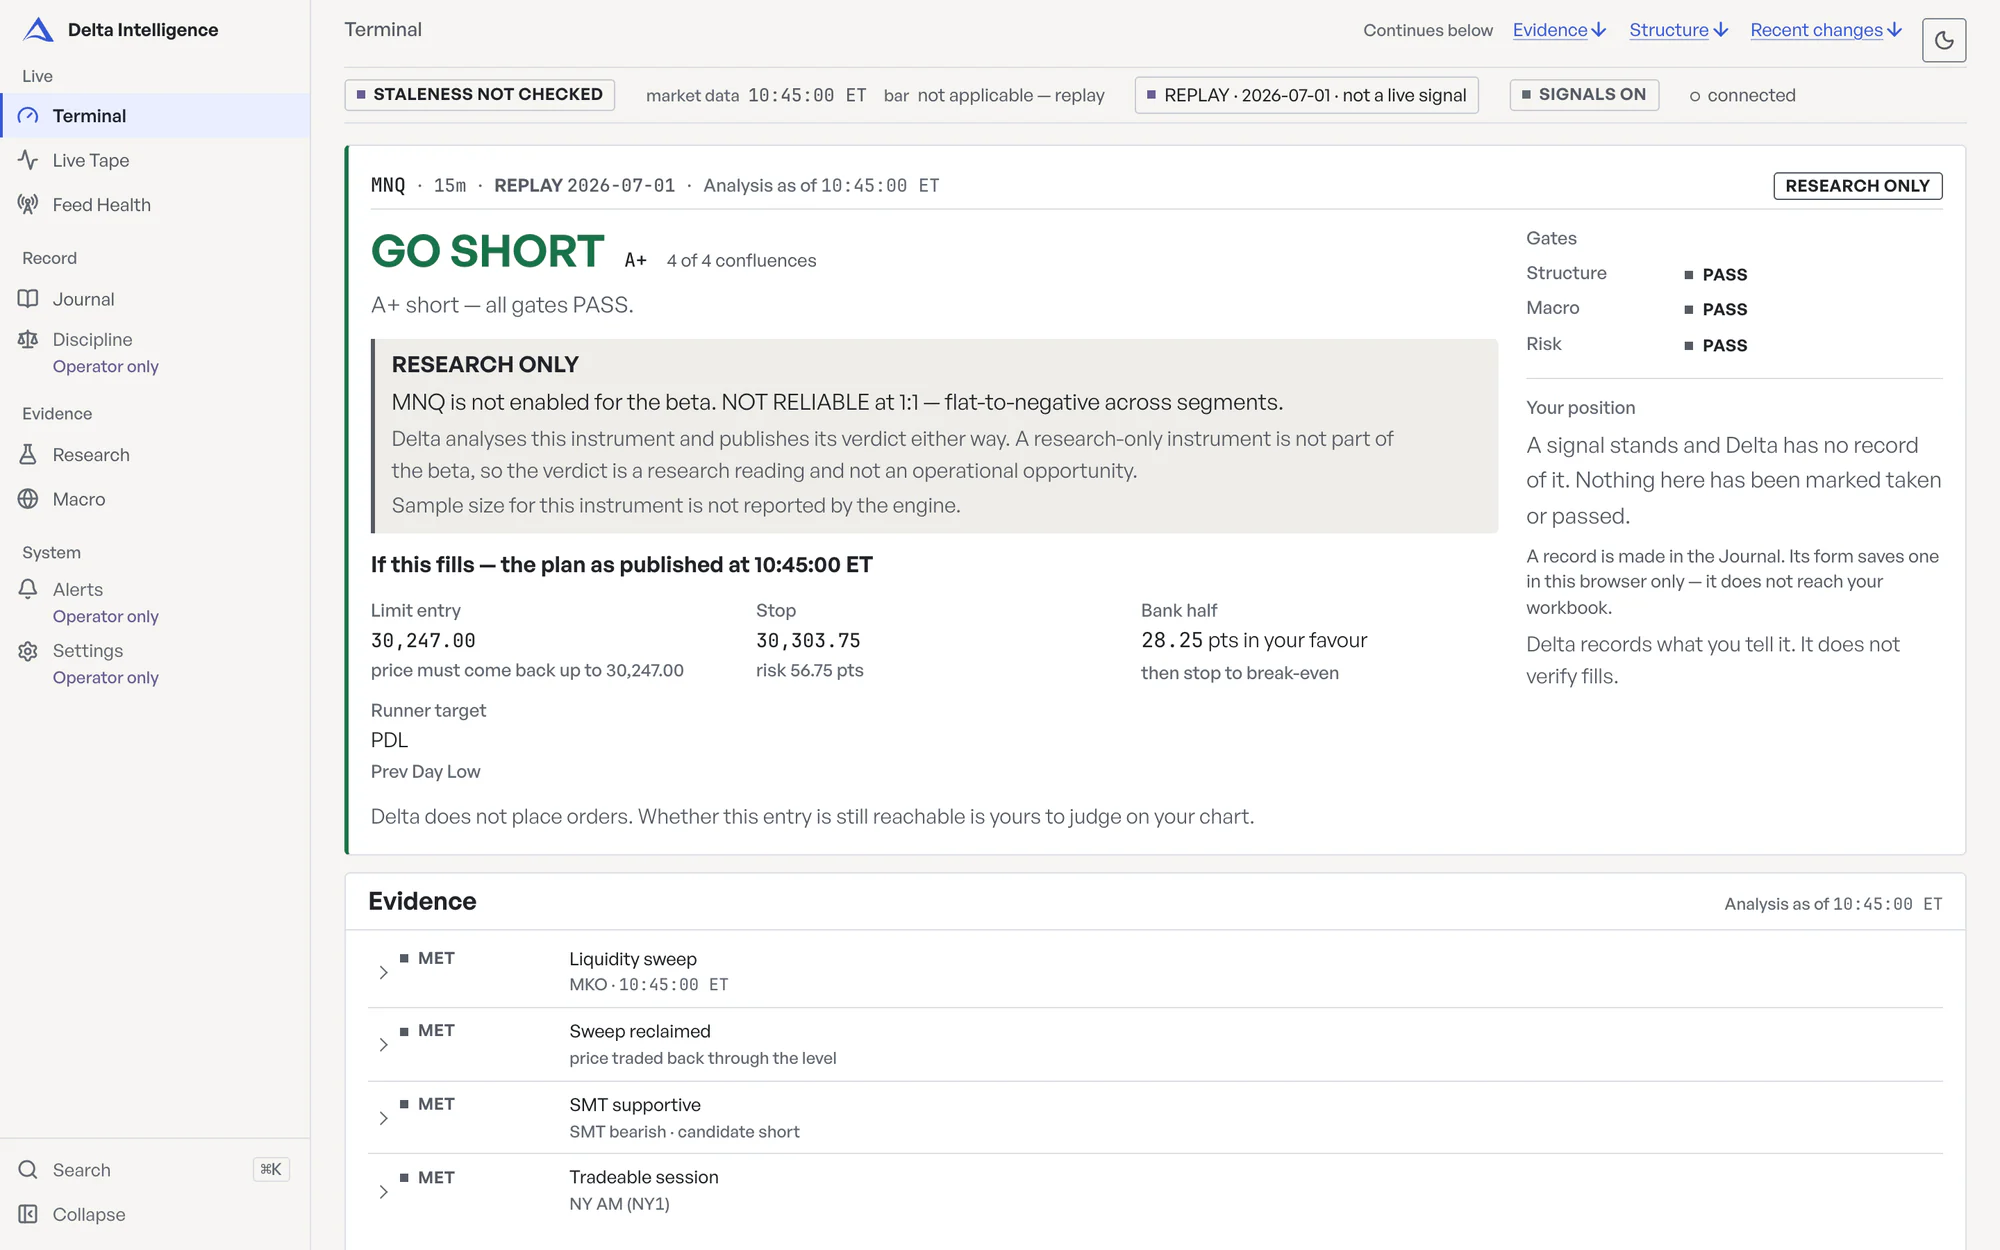Image resolution: width=2000 pixels, height=1250 pixels.
Task: Click the limit entry value 30,247.00
Action: (423, 641)
